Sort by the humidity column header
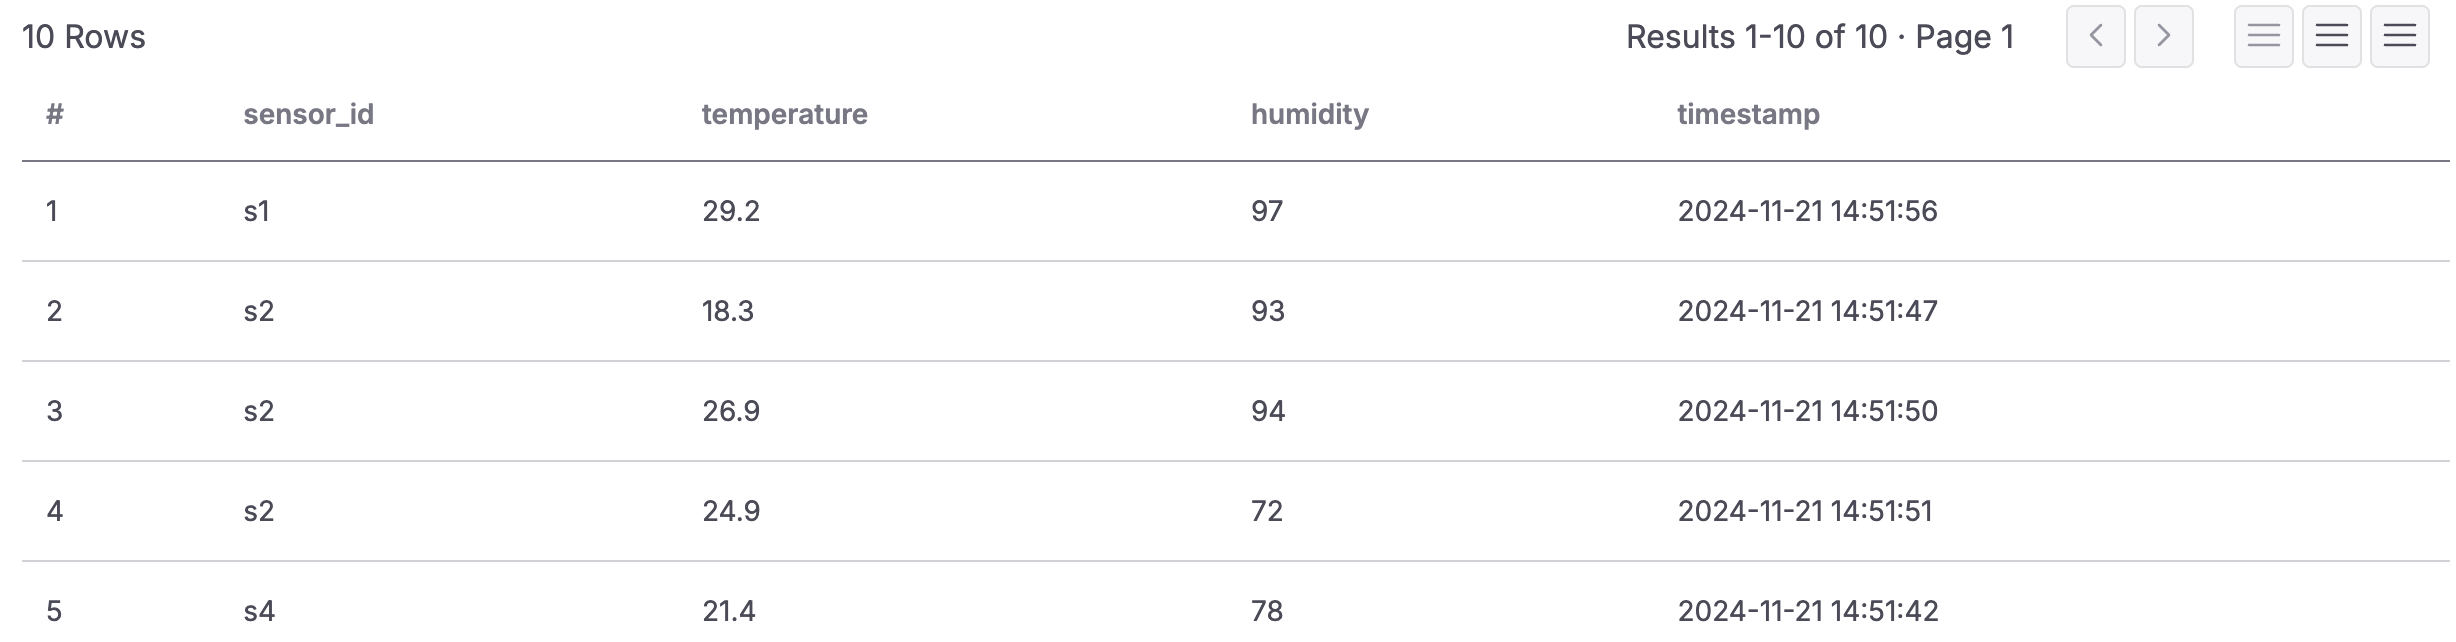This screenshot has width=2456, height=642. tap(1310, 114)
